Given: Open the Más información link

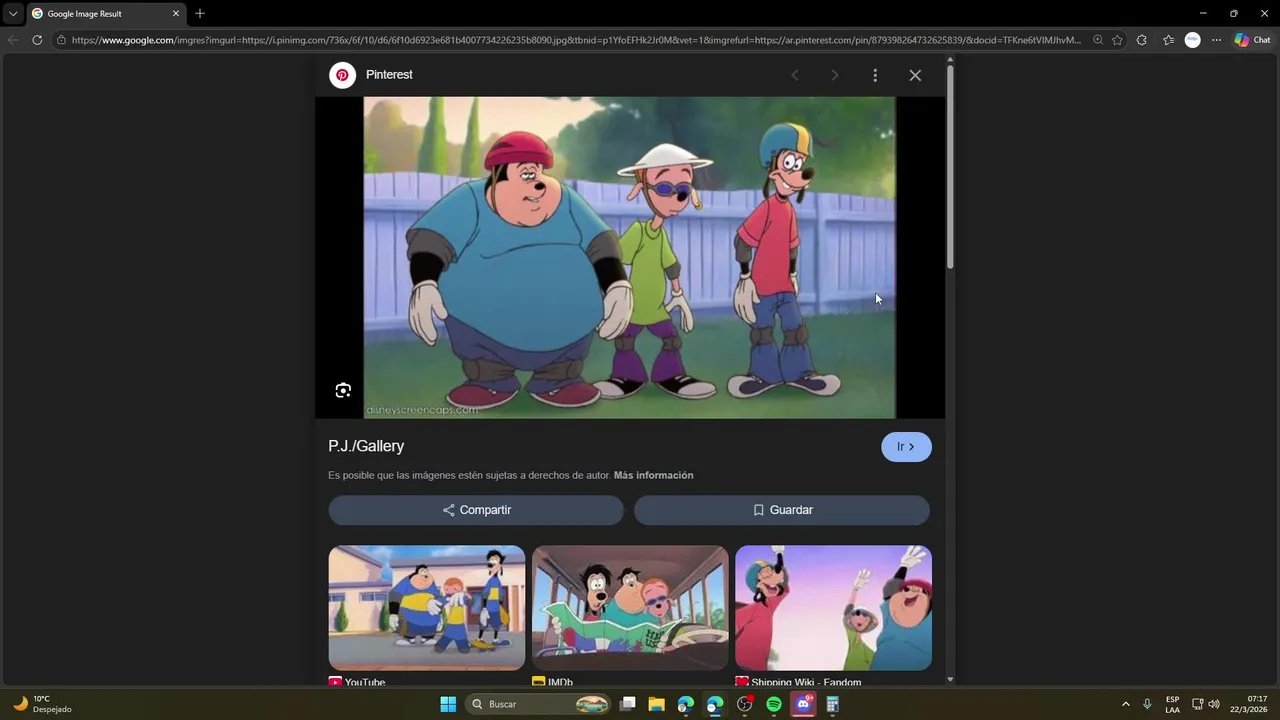Looking at the screenshot, I should coord(653,475).
